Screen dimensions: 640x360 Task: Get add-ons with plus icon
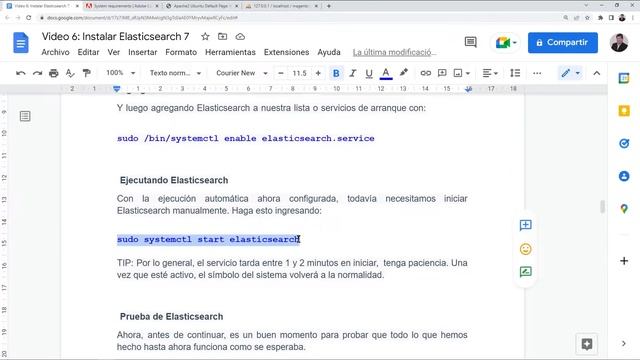pyautogui.click(x=624, y=261)
